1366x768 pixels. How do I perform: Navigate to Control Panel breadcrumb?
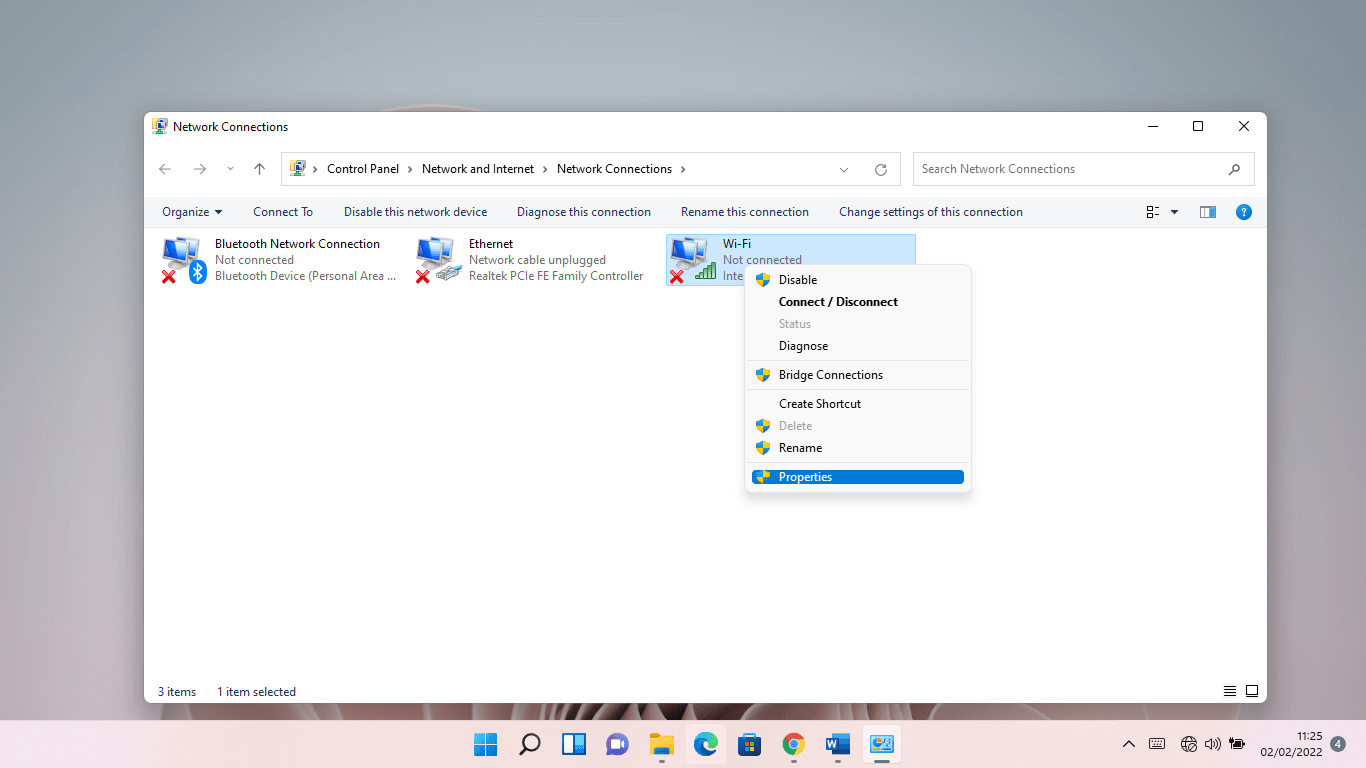pos(363,169)
